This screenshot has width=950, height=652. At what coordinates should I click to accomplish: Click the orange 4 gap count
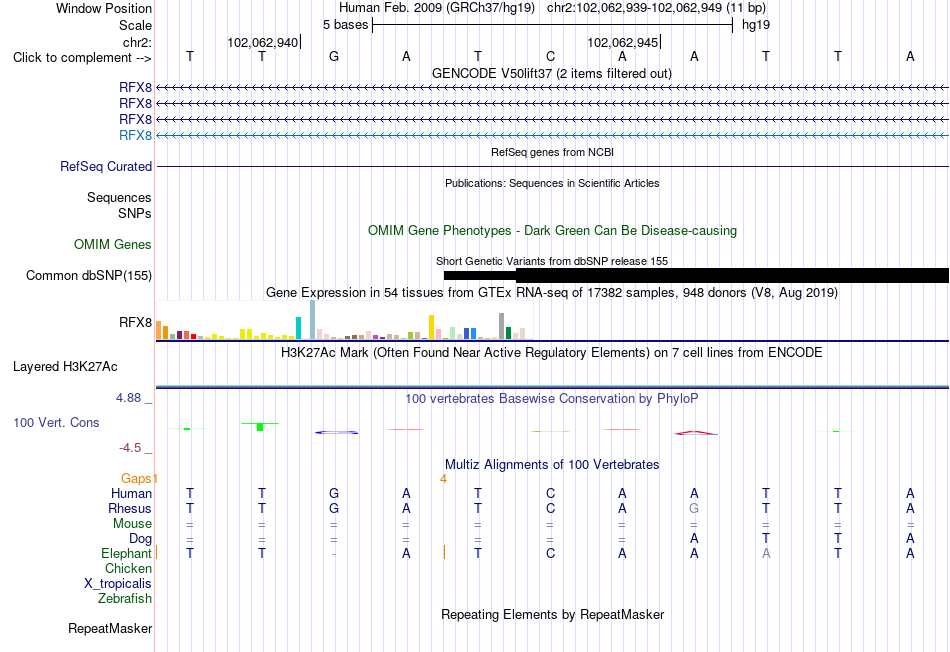[x=443, y=479]
